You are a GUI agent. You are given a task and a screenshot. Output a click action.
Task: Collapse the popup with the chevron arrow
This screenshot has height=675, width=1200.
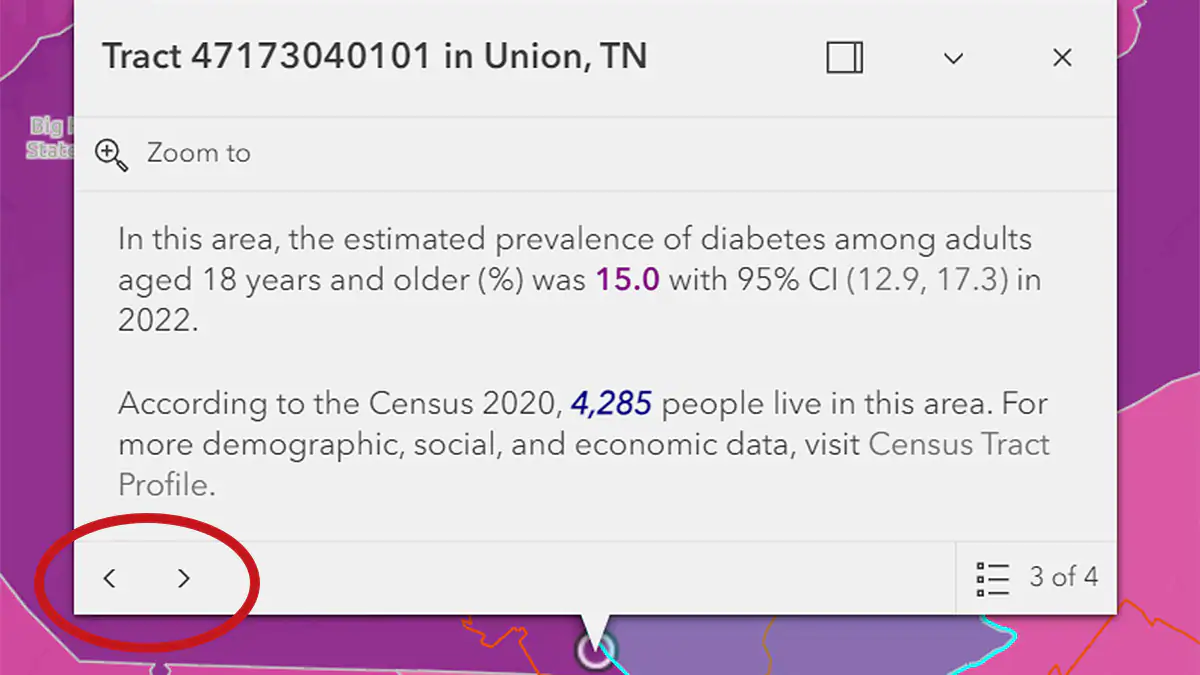pyautogui.click(x=953, y=58)
